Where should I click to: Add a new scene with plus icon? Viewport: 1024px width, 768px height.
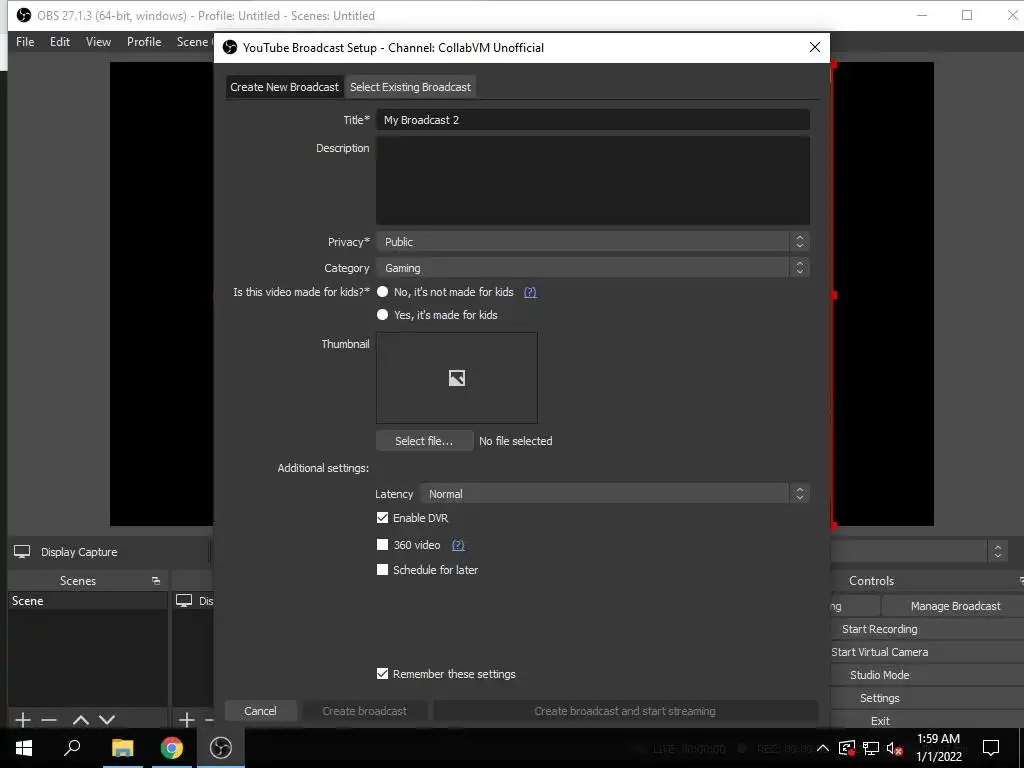[23, 720]
